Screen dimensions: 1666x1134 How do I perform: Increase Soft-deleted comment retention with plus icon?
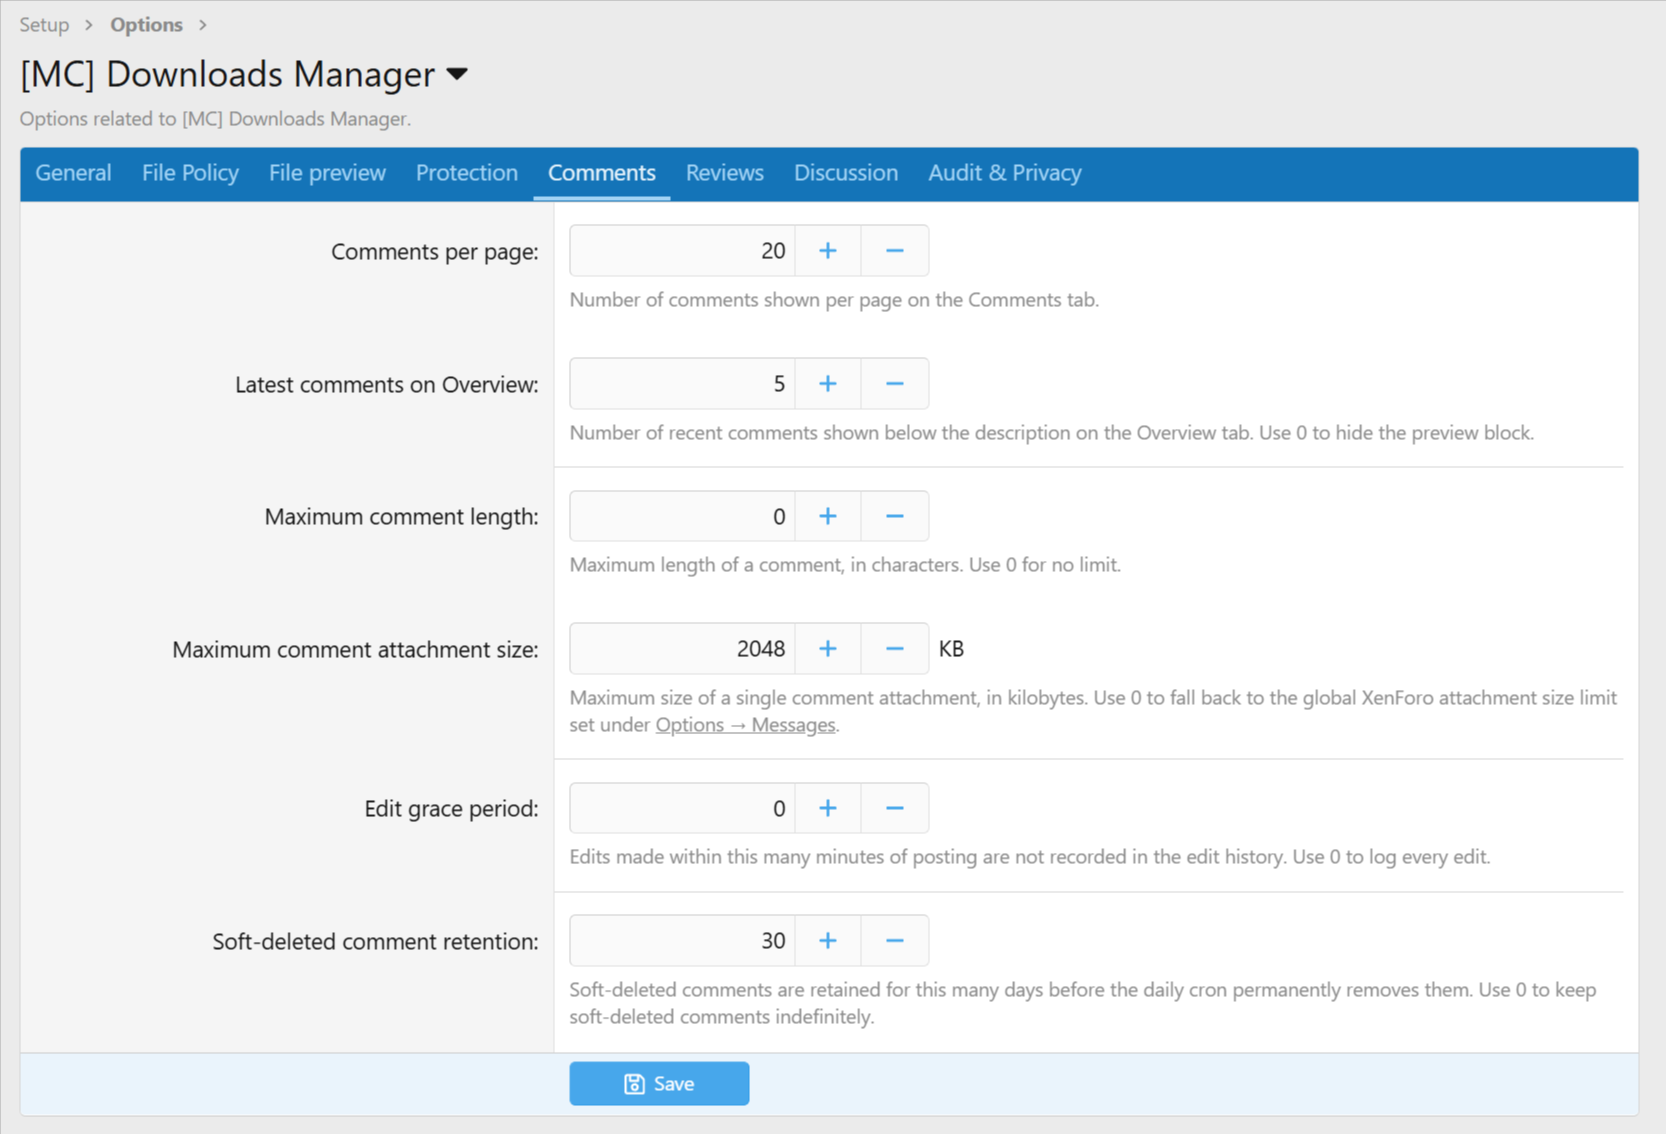tap(828, 941)
